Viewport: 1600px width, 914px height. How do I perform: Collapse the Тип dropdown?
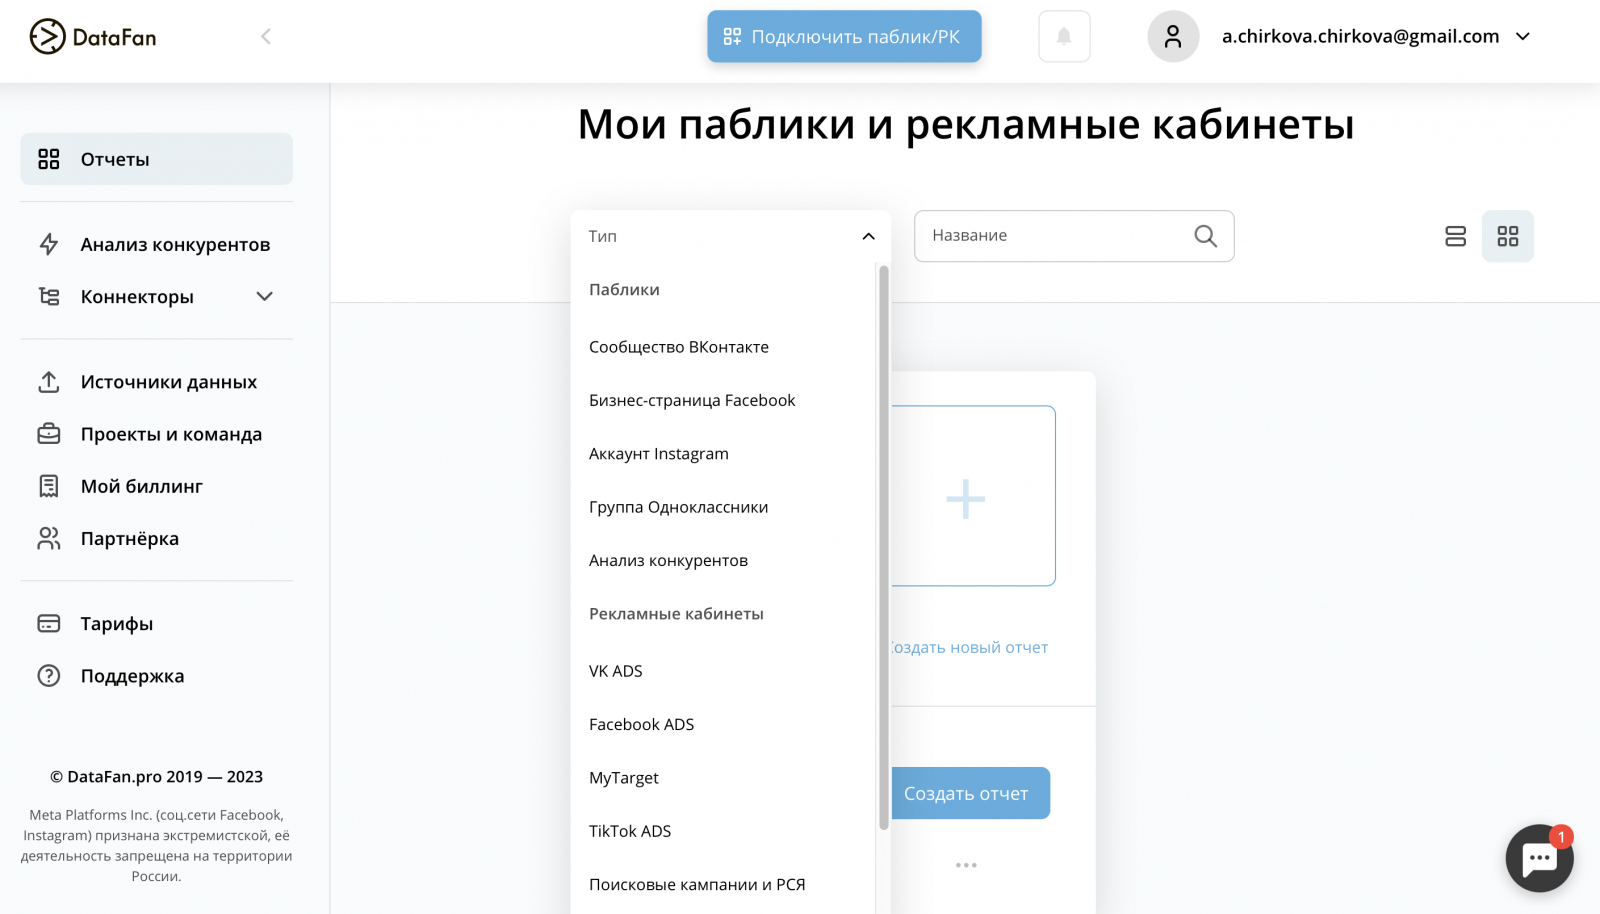[868, 236]
